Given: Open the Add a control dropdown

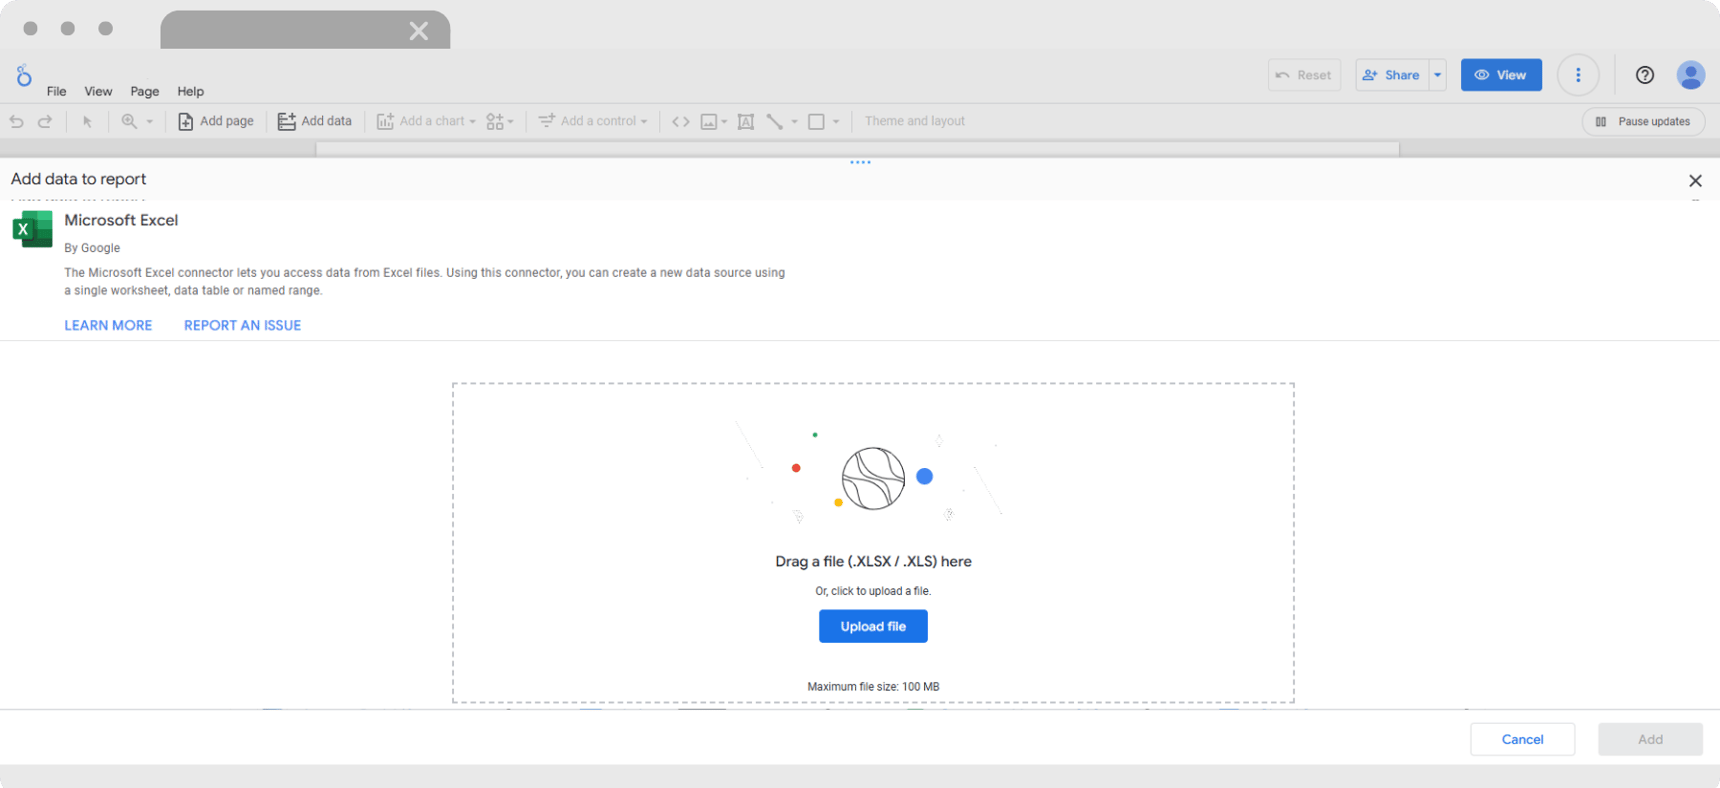Looking at the screenshot, I should point(593,121).
